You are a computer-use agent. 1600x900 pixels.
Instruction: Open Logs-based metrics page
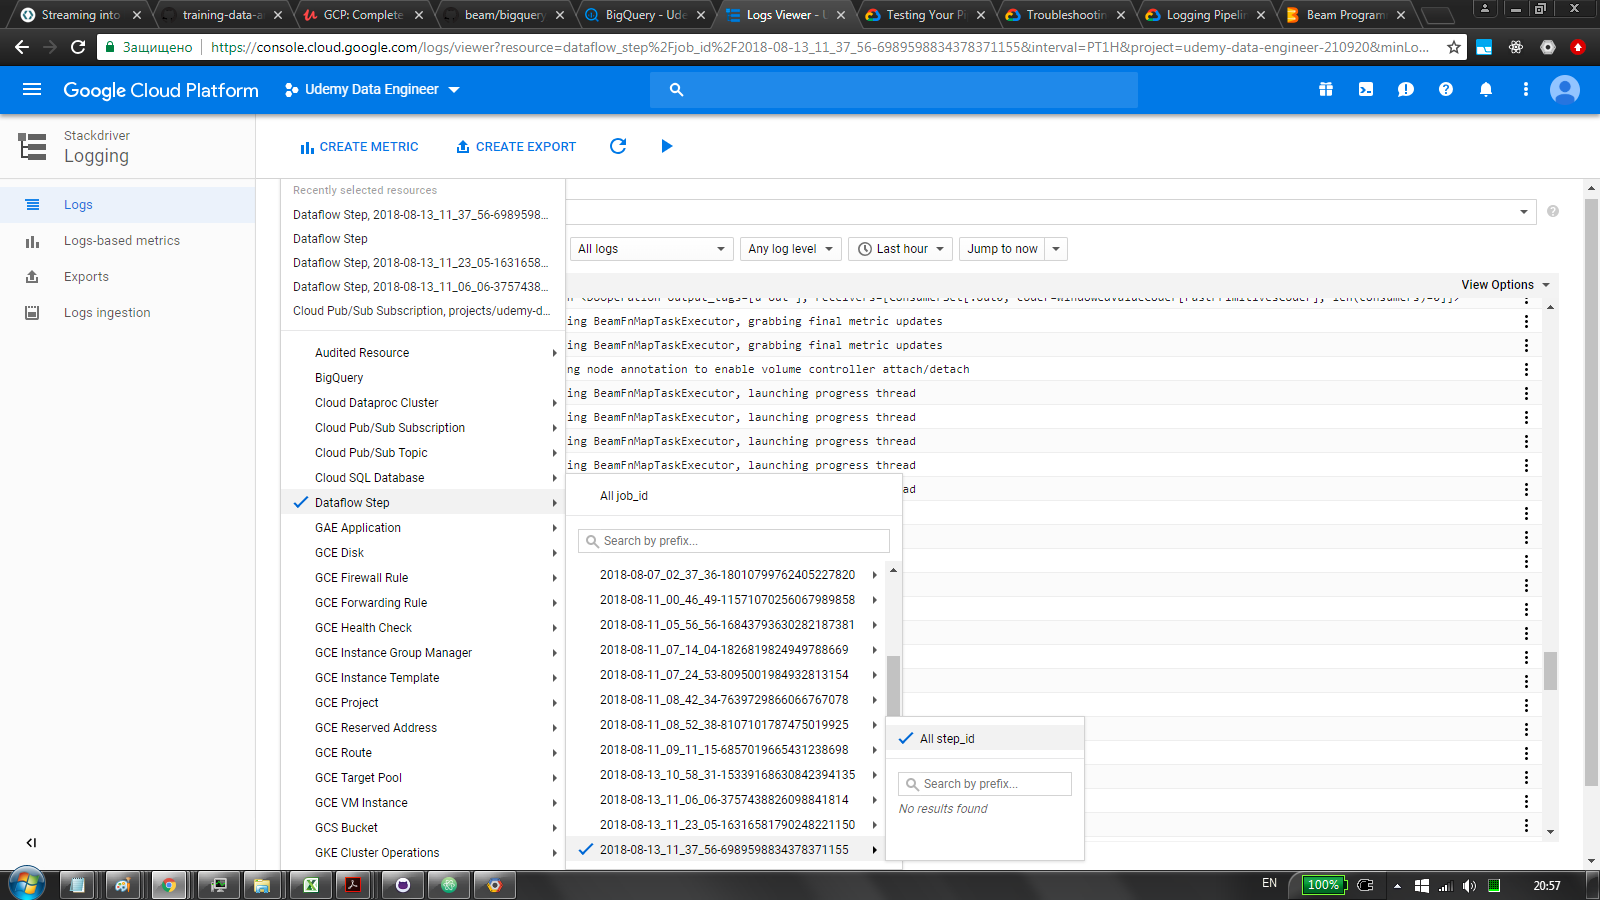pyautogui.click(x=122, y=241)
